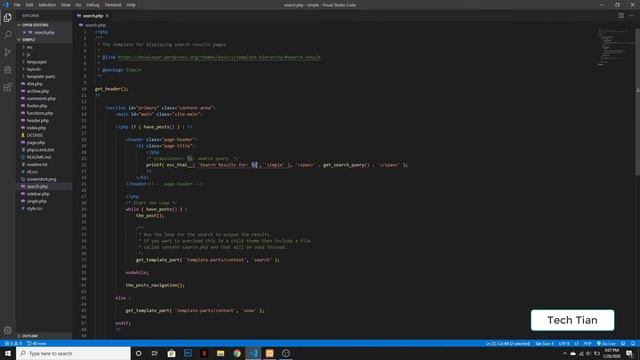The image size is (640, 360).
Task: Close search.php in Open Editors list
Action: pyautogui.click(x=24, y=32)
